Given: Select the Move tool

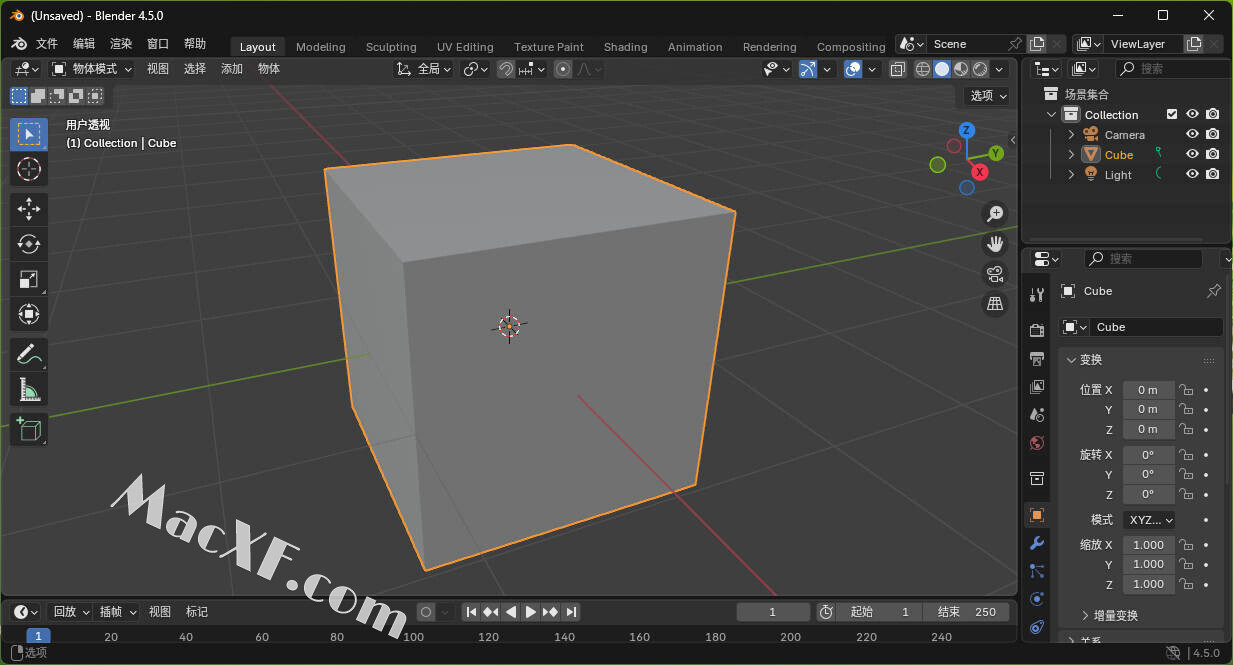Looking at the screenshot, I should (28, 208).
